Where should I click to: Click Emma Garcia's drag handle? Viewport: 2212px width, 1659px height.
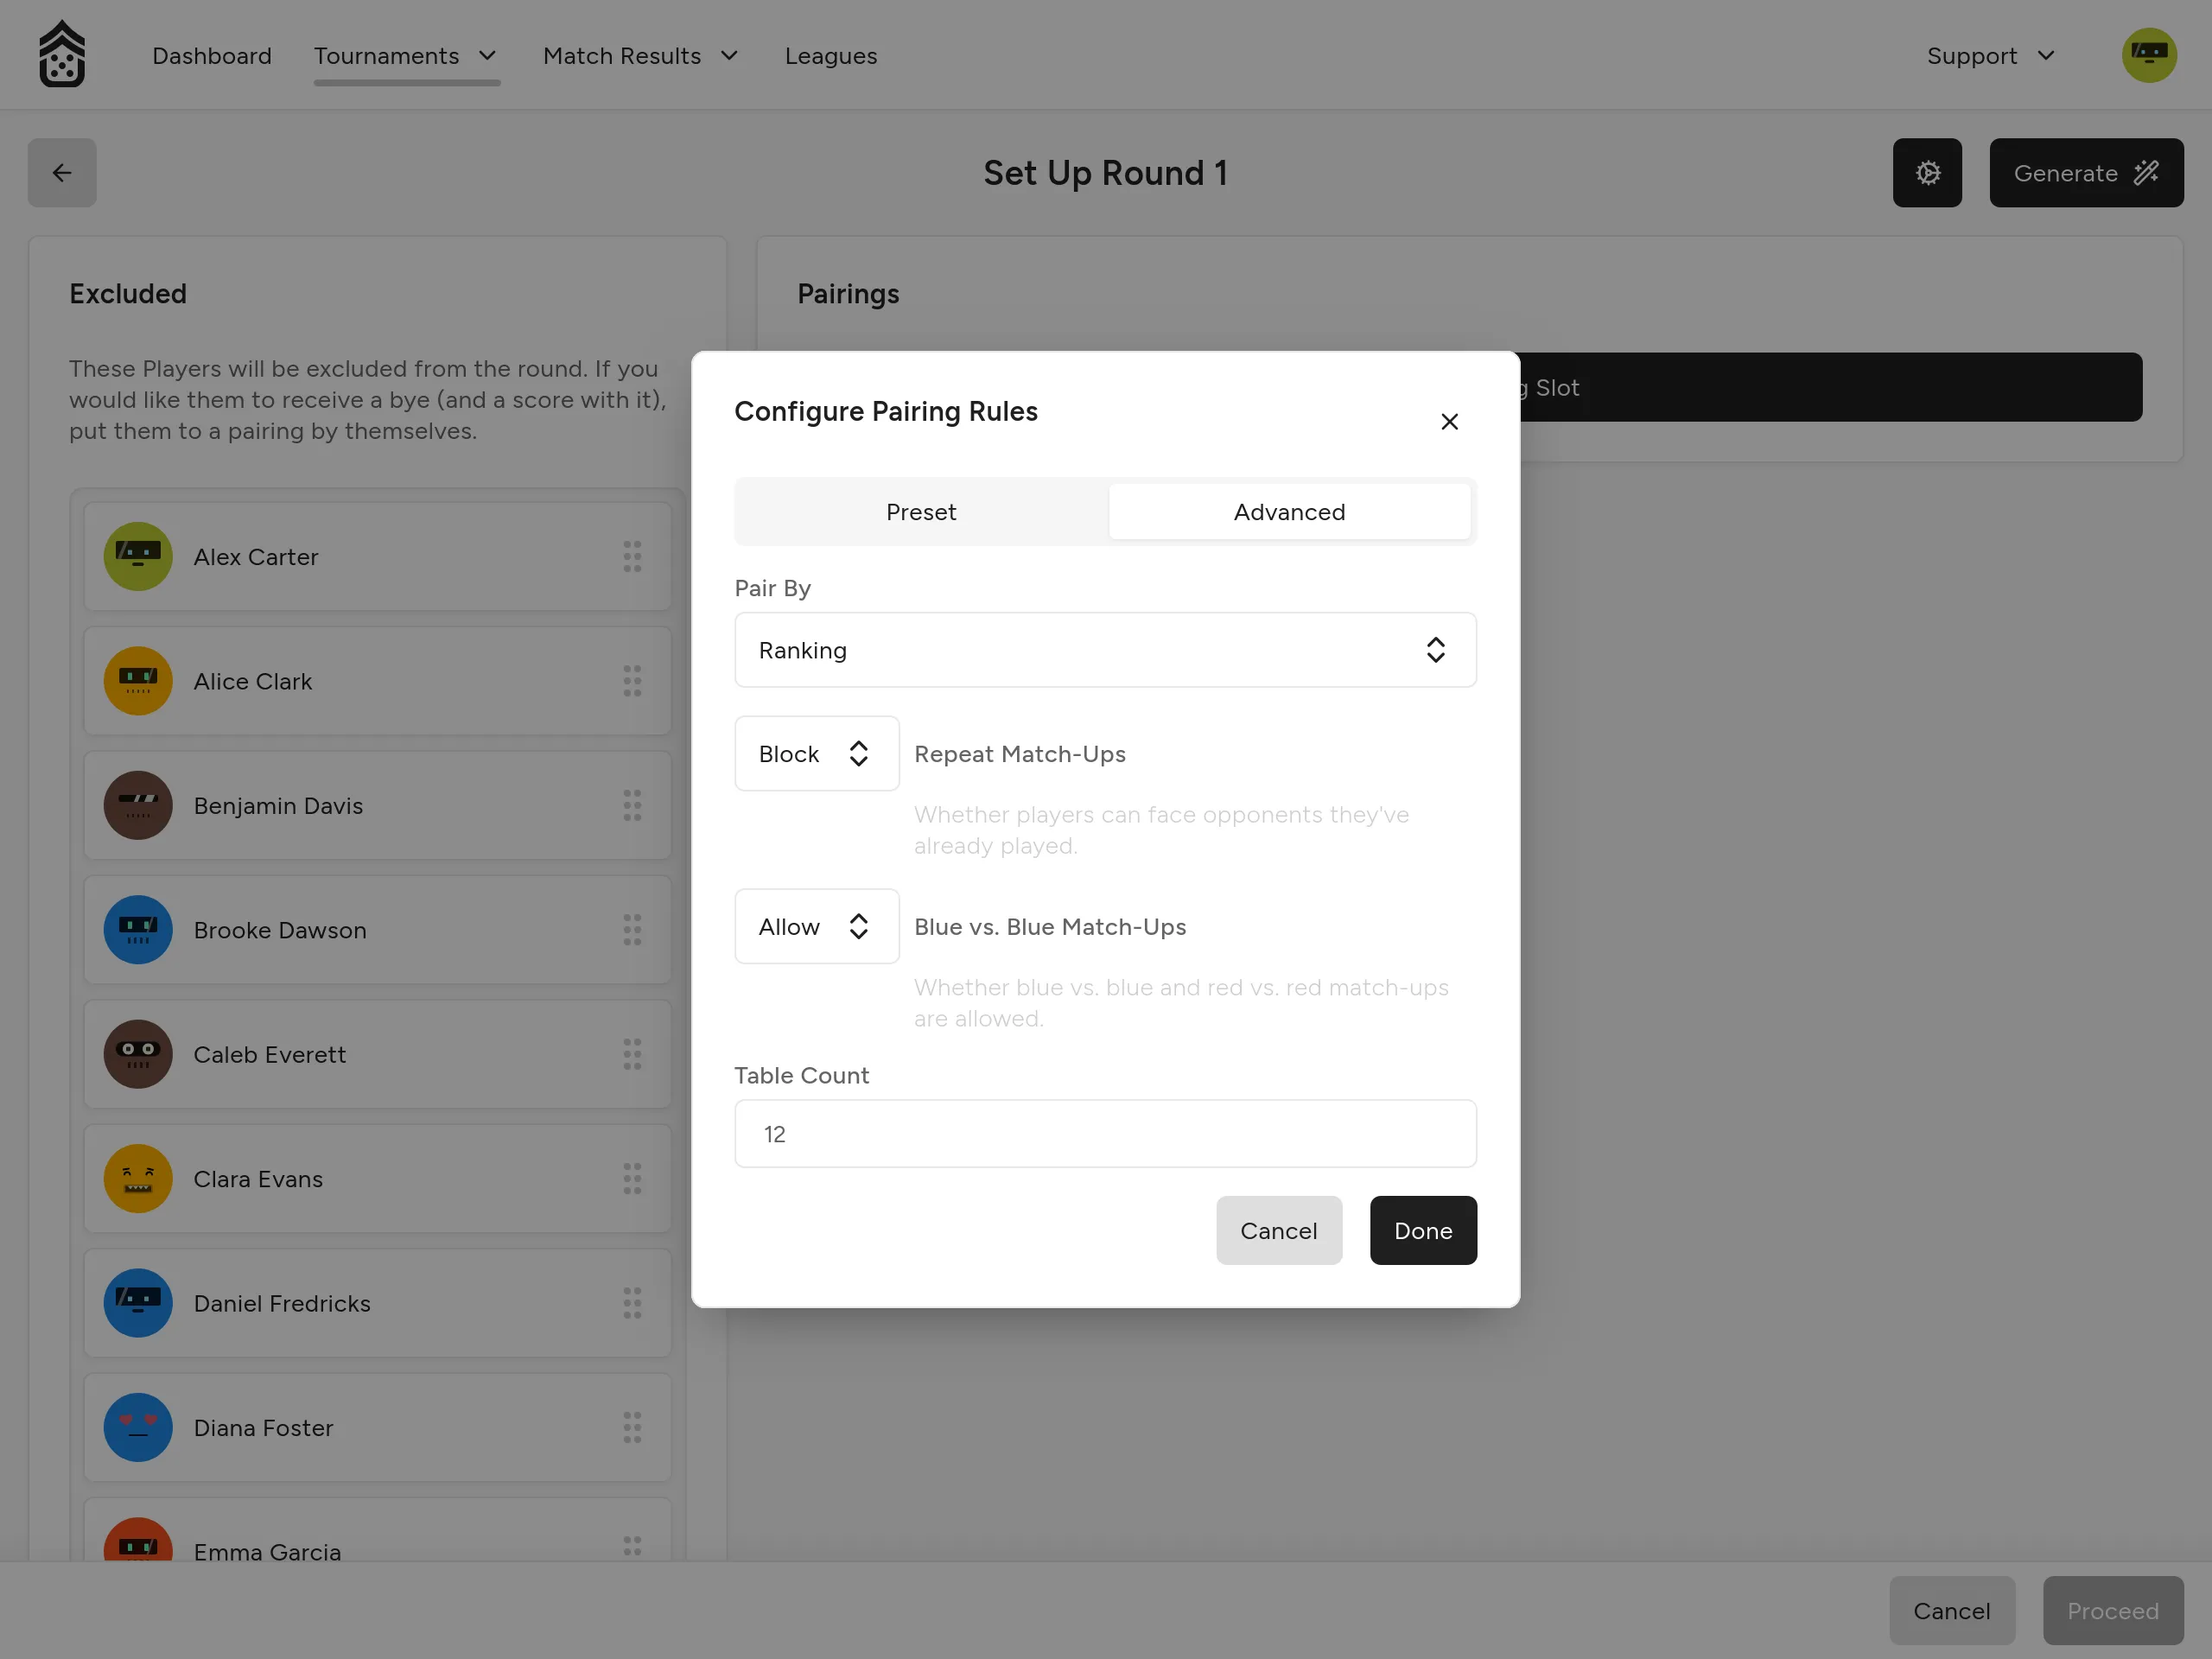(x=632, y=1547)
